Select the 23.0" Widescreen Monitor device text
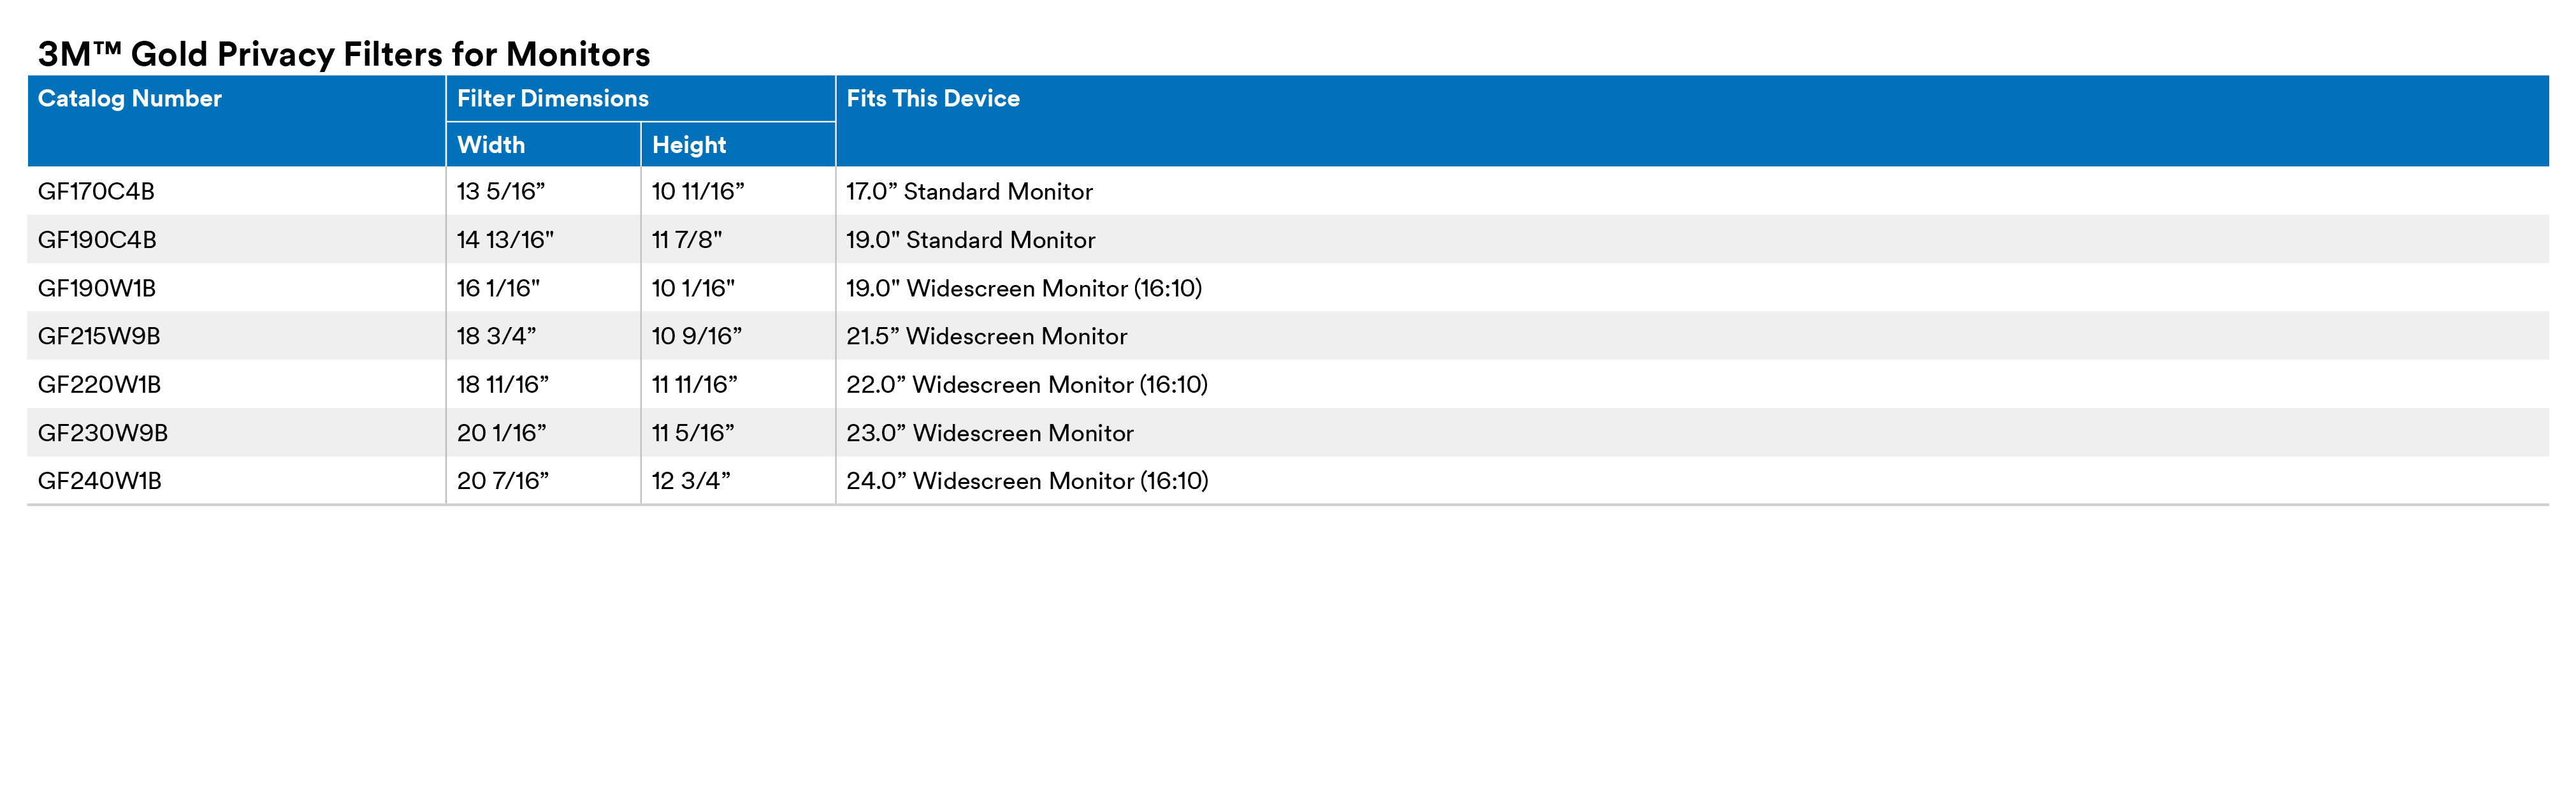 [990, 433]
